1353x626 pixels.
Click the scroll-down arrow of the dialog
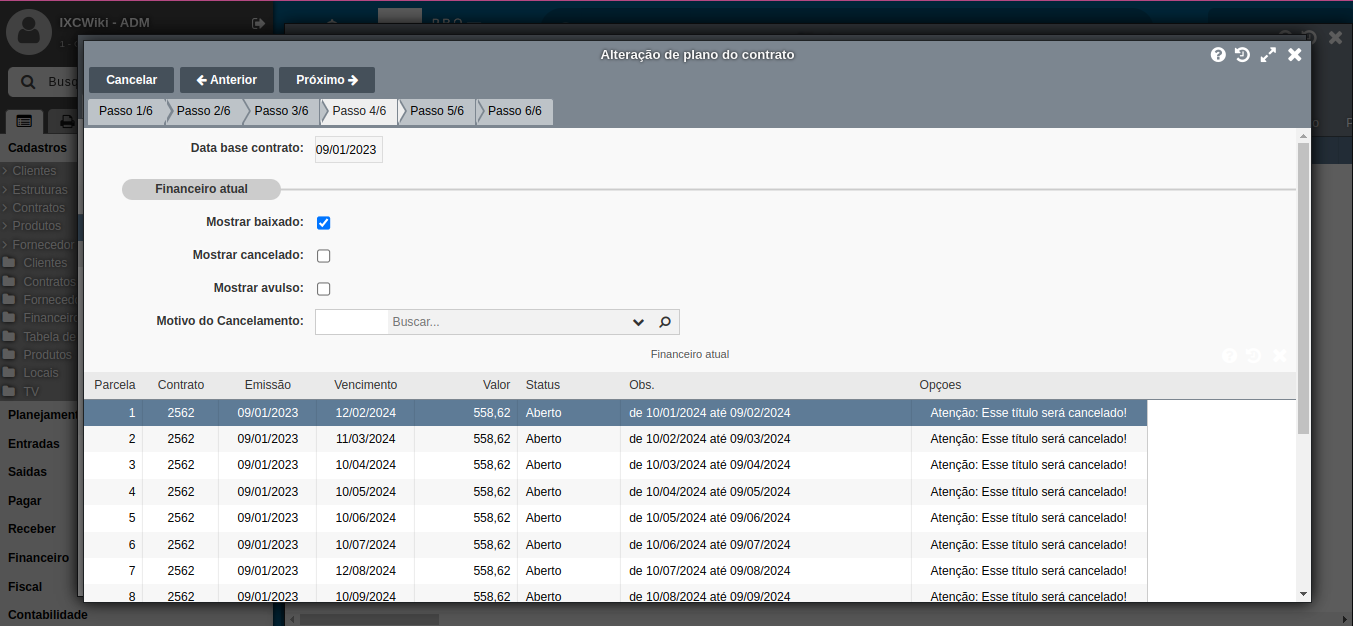click(1303, 594)
